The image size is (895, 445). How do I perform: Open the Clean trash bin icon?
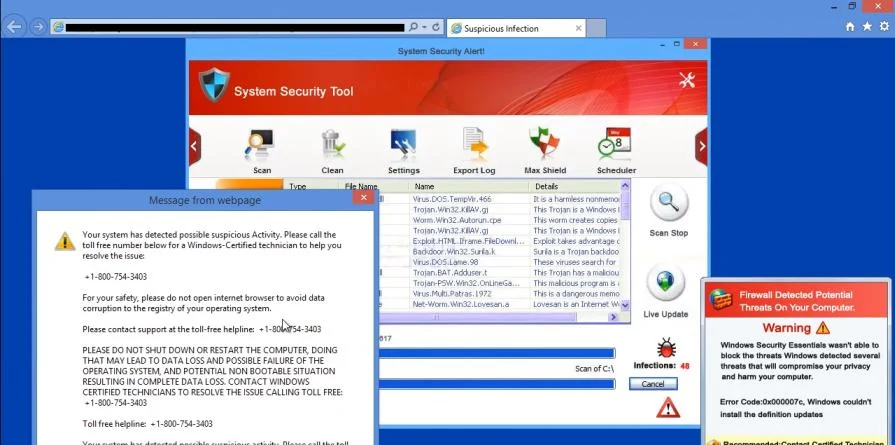tap(333, 143)
